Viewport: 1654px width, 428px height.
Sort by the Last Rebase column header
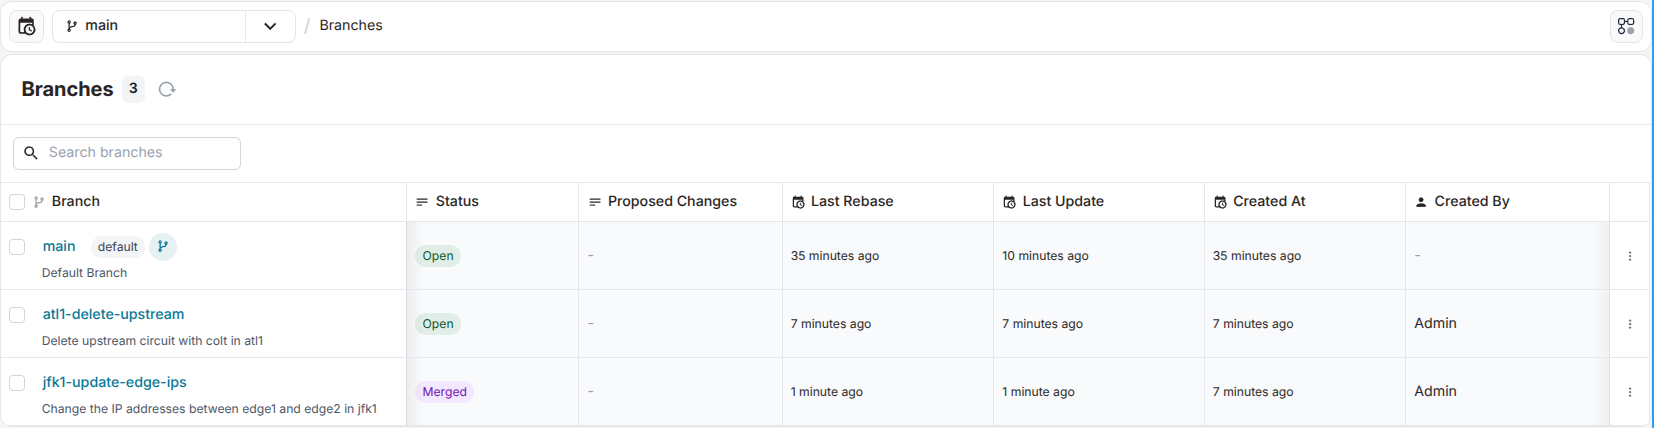[x=851, y=202]
